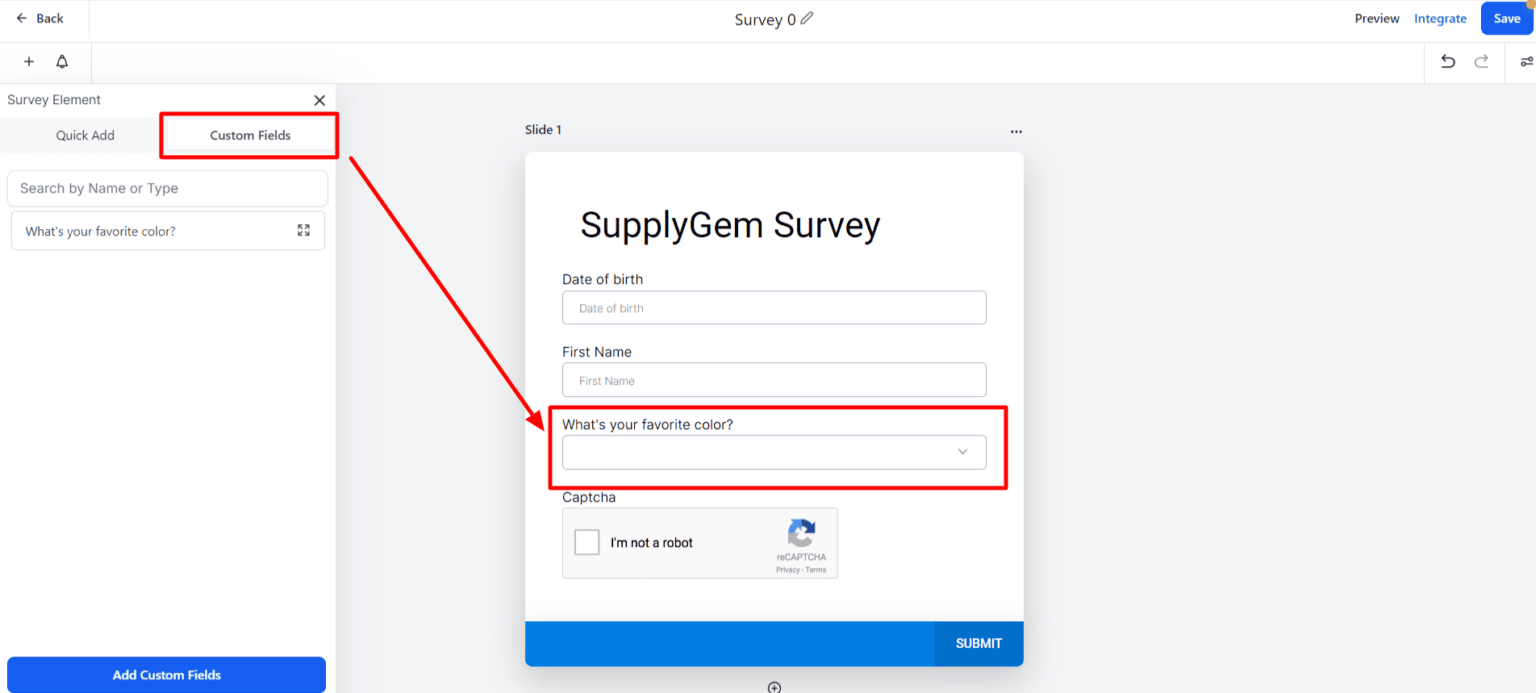Viewport: 1536px width, 693px height.
Task: Switch to the Custom Fields tab
Action: 248,135
